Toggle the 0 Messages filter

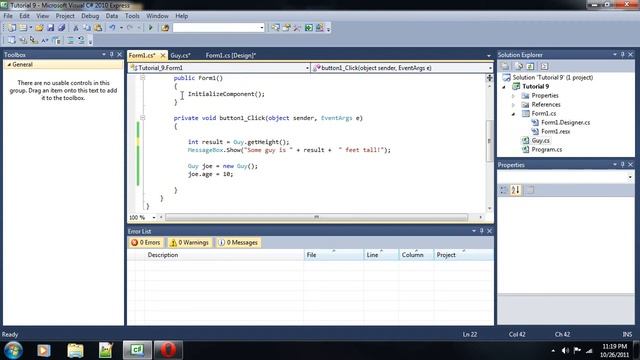238,242
